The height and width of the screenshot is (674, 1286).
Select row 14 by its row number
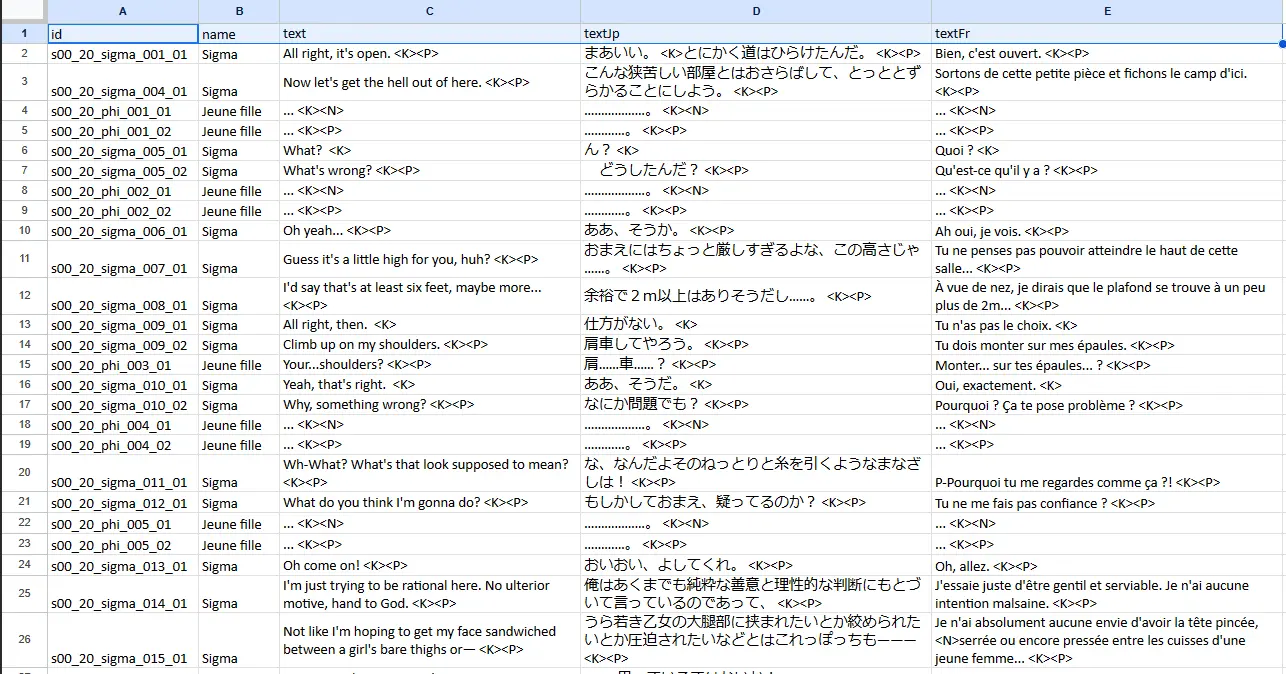[24, 345]
